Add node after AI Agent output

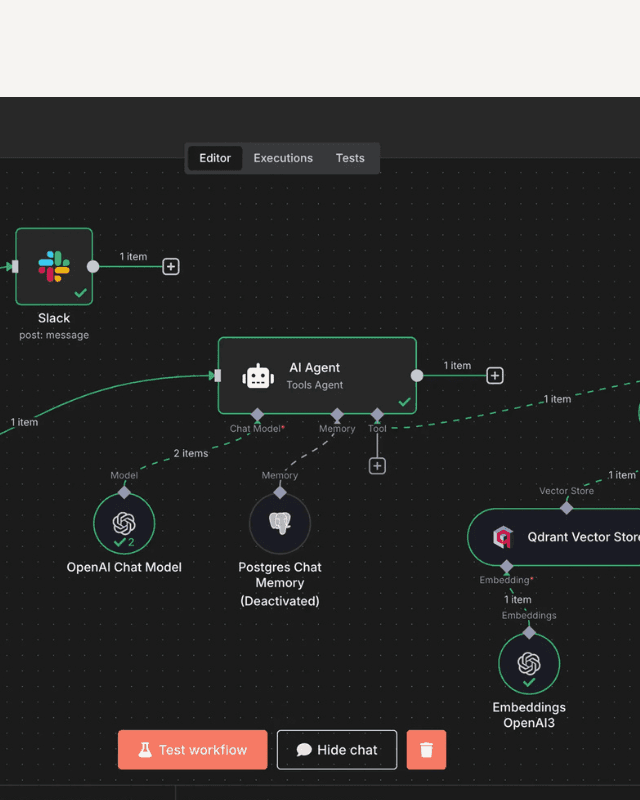[x=495, y=376]
